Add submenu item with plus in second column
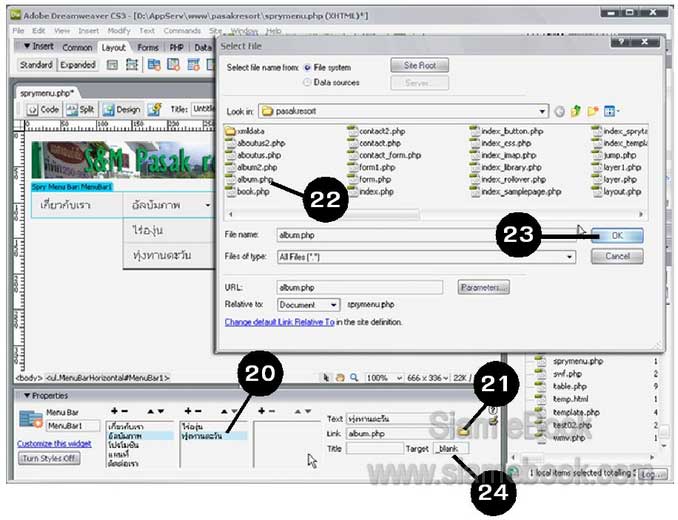This screenshot has height=520, width=678. coord(188,411)
